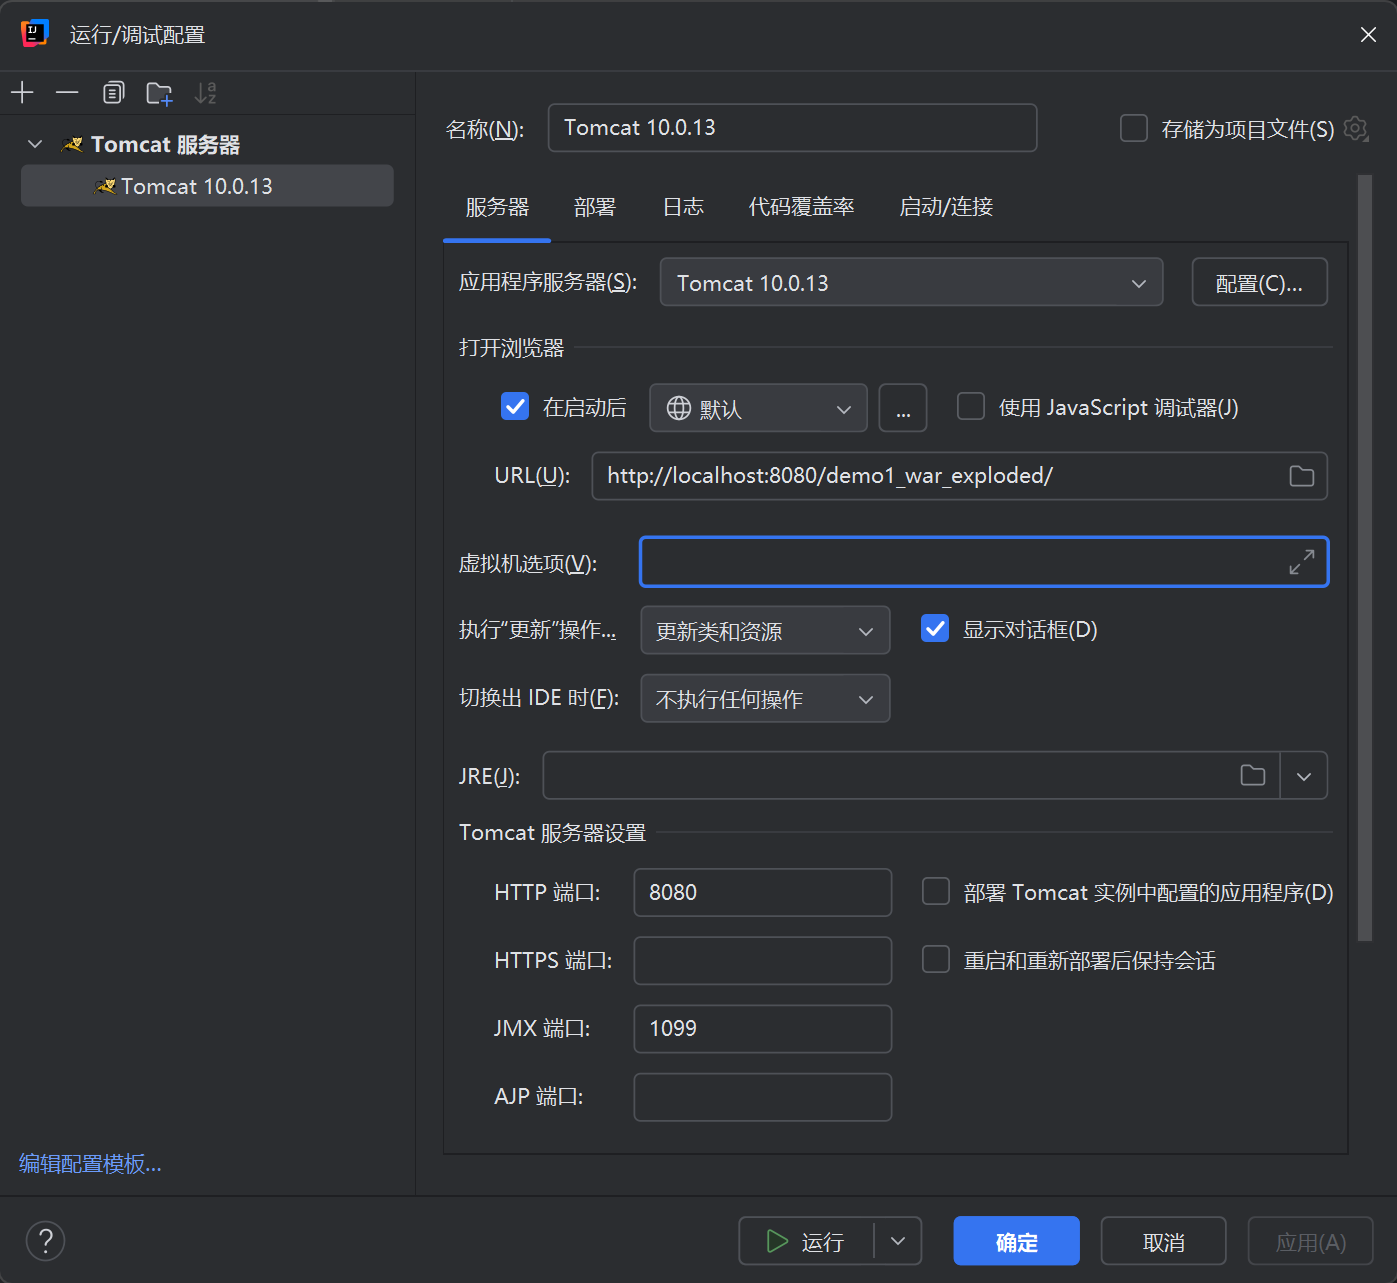1397x1283 pixels.
Task: Switch to 服务器 tab
Action: [x=497, y=207]
